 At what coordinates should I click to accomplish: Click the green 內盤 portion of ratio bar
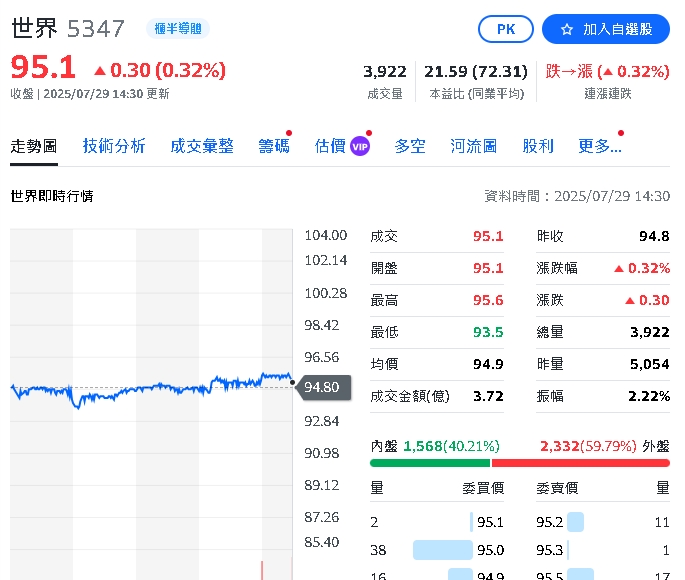(x=430, y=463)
